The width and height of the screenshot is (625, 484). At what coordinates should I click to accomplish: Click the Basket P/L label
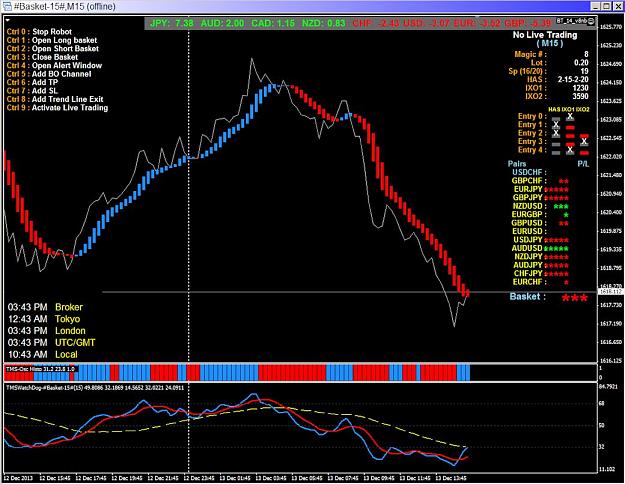[527, 296]
